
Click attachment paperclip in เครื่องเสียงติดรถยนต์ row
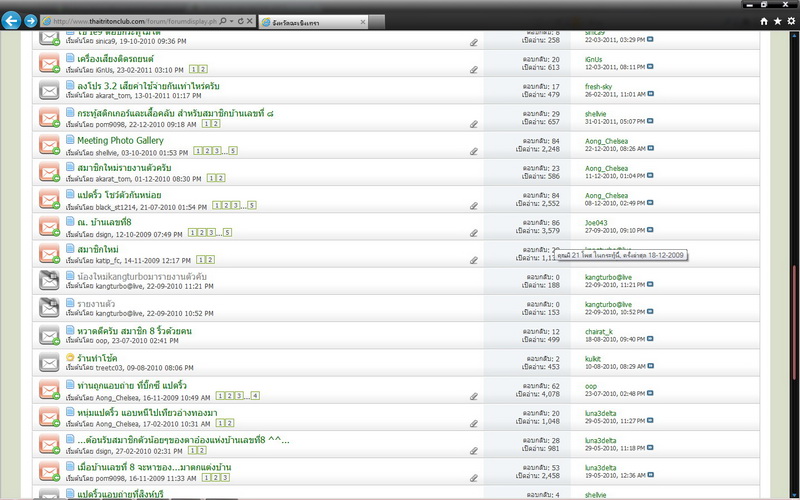click(474, 70)
